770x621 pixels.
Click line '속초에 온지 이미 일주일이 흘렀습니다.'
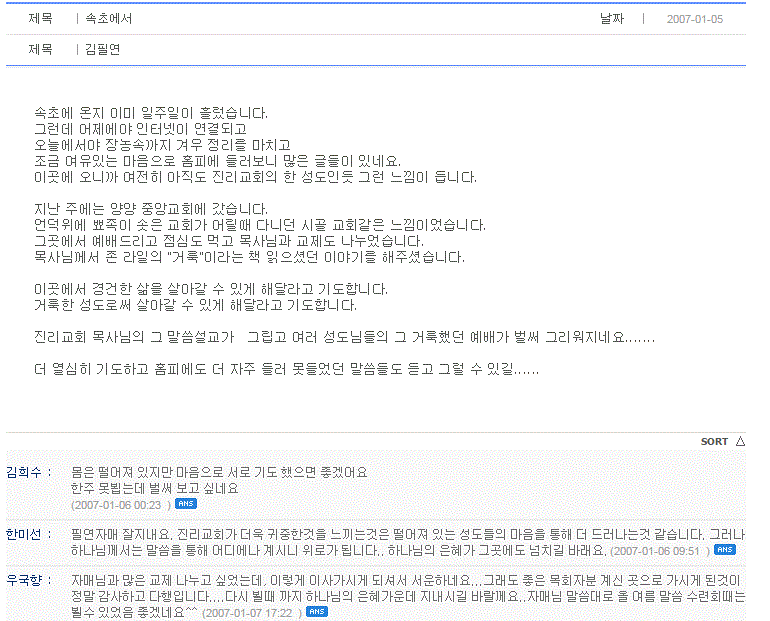(151, 113)
